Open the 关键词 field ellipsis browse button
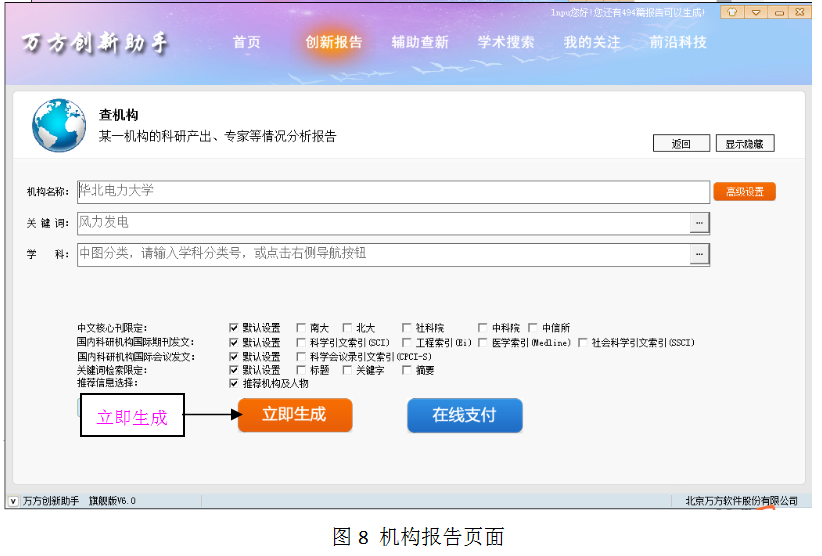The image size is (822, 556). tap(699, 223)
